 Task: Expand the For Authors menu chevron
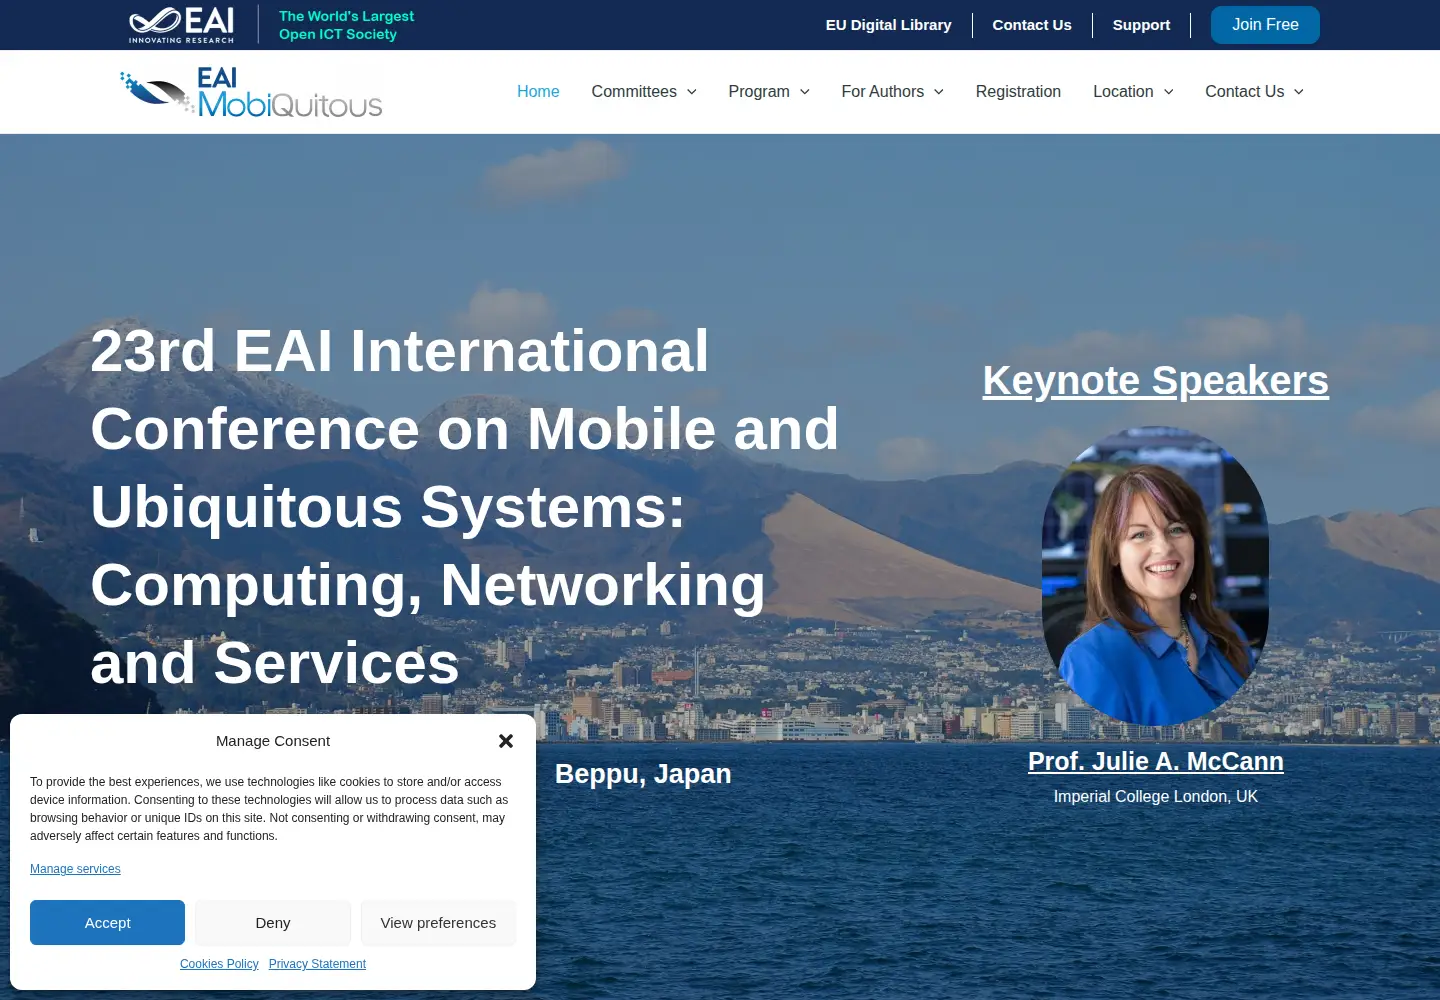[x=939, y=92]
